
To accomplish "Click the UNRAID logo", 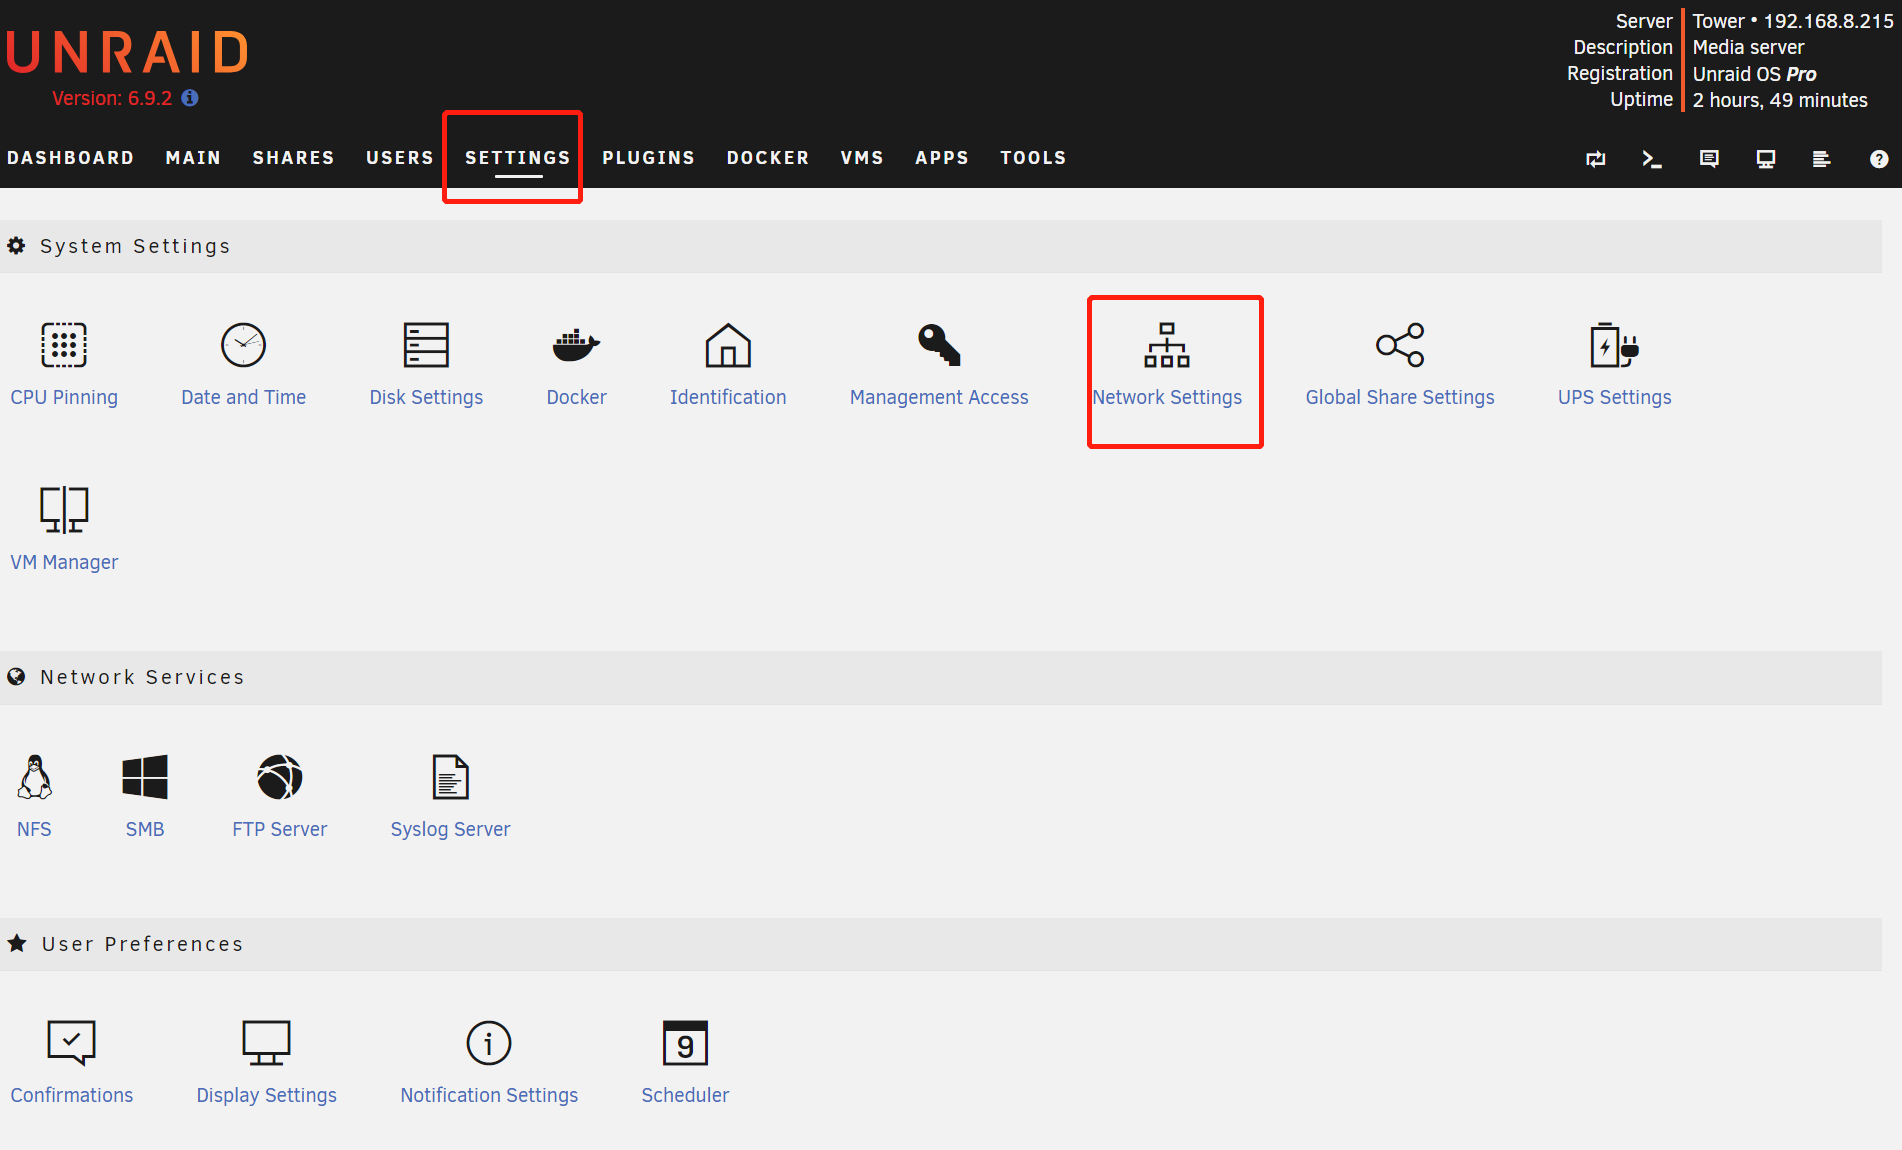I will (127, 52).
